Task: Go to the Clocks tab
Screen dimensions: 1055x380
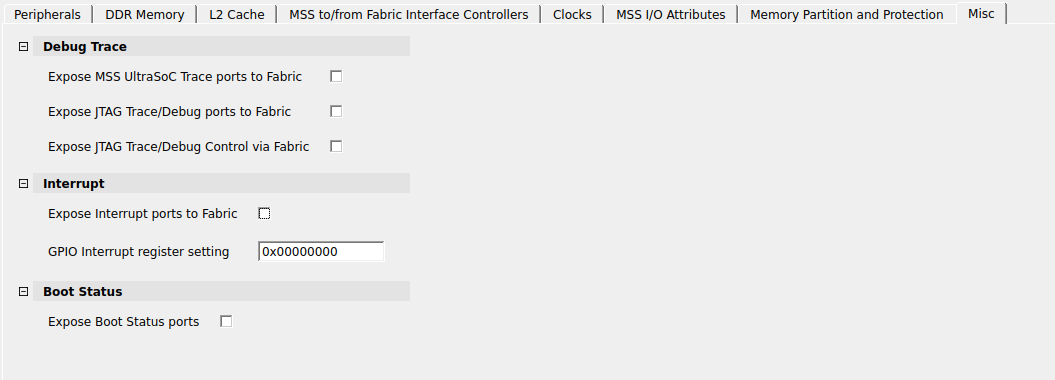Action: (572, 14)
